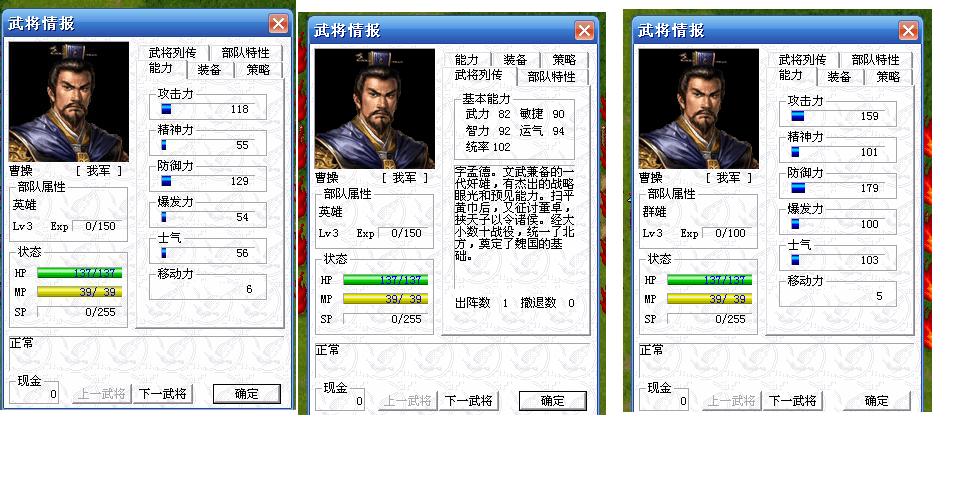Open 装备 tab in right window
Screen dimensions: 959x484
click(839, 76)
